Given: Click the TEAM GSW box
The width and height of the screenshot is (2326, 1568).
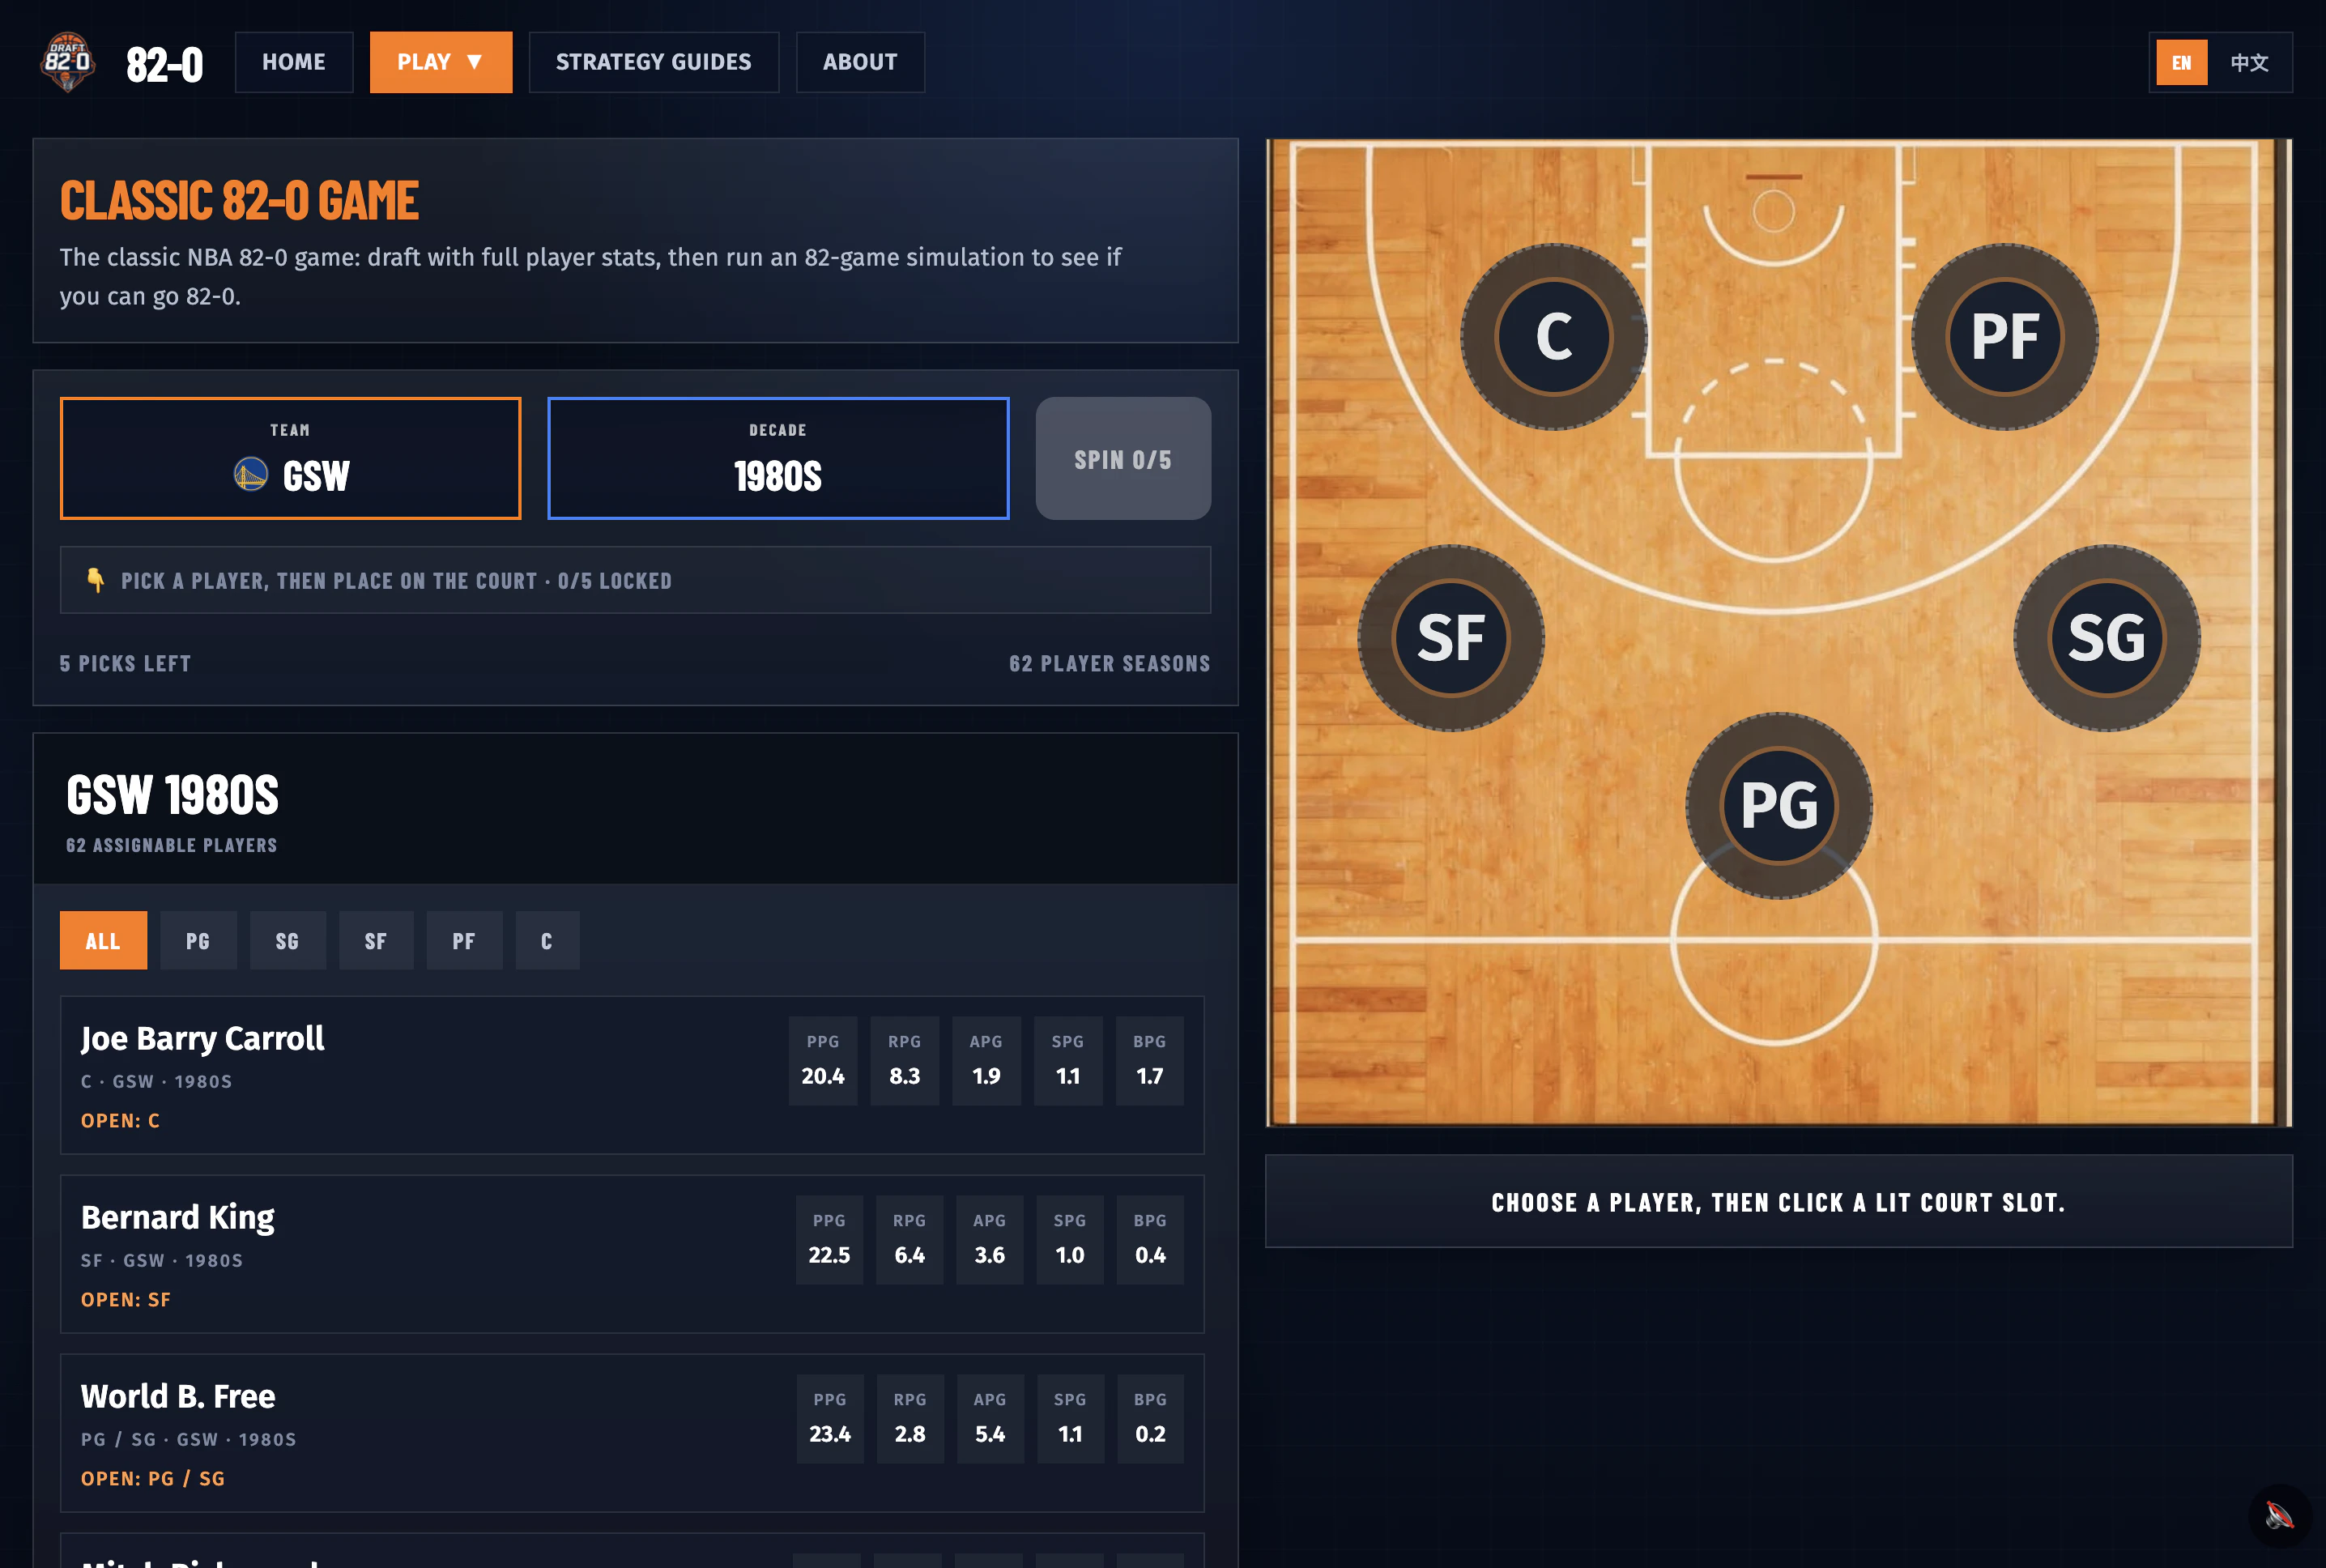Looking at the screenshot, I should click(291, 459).
